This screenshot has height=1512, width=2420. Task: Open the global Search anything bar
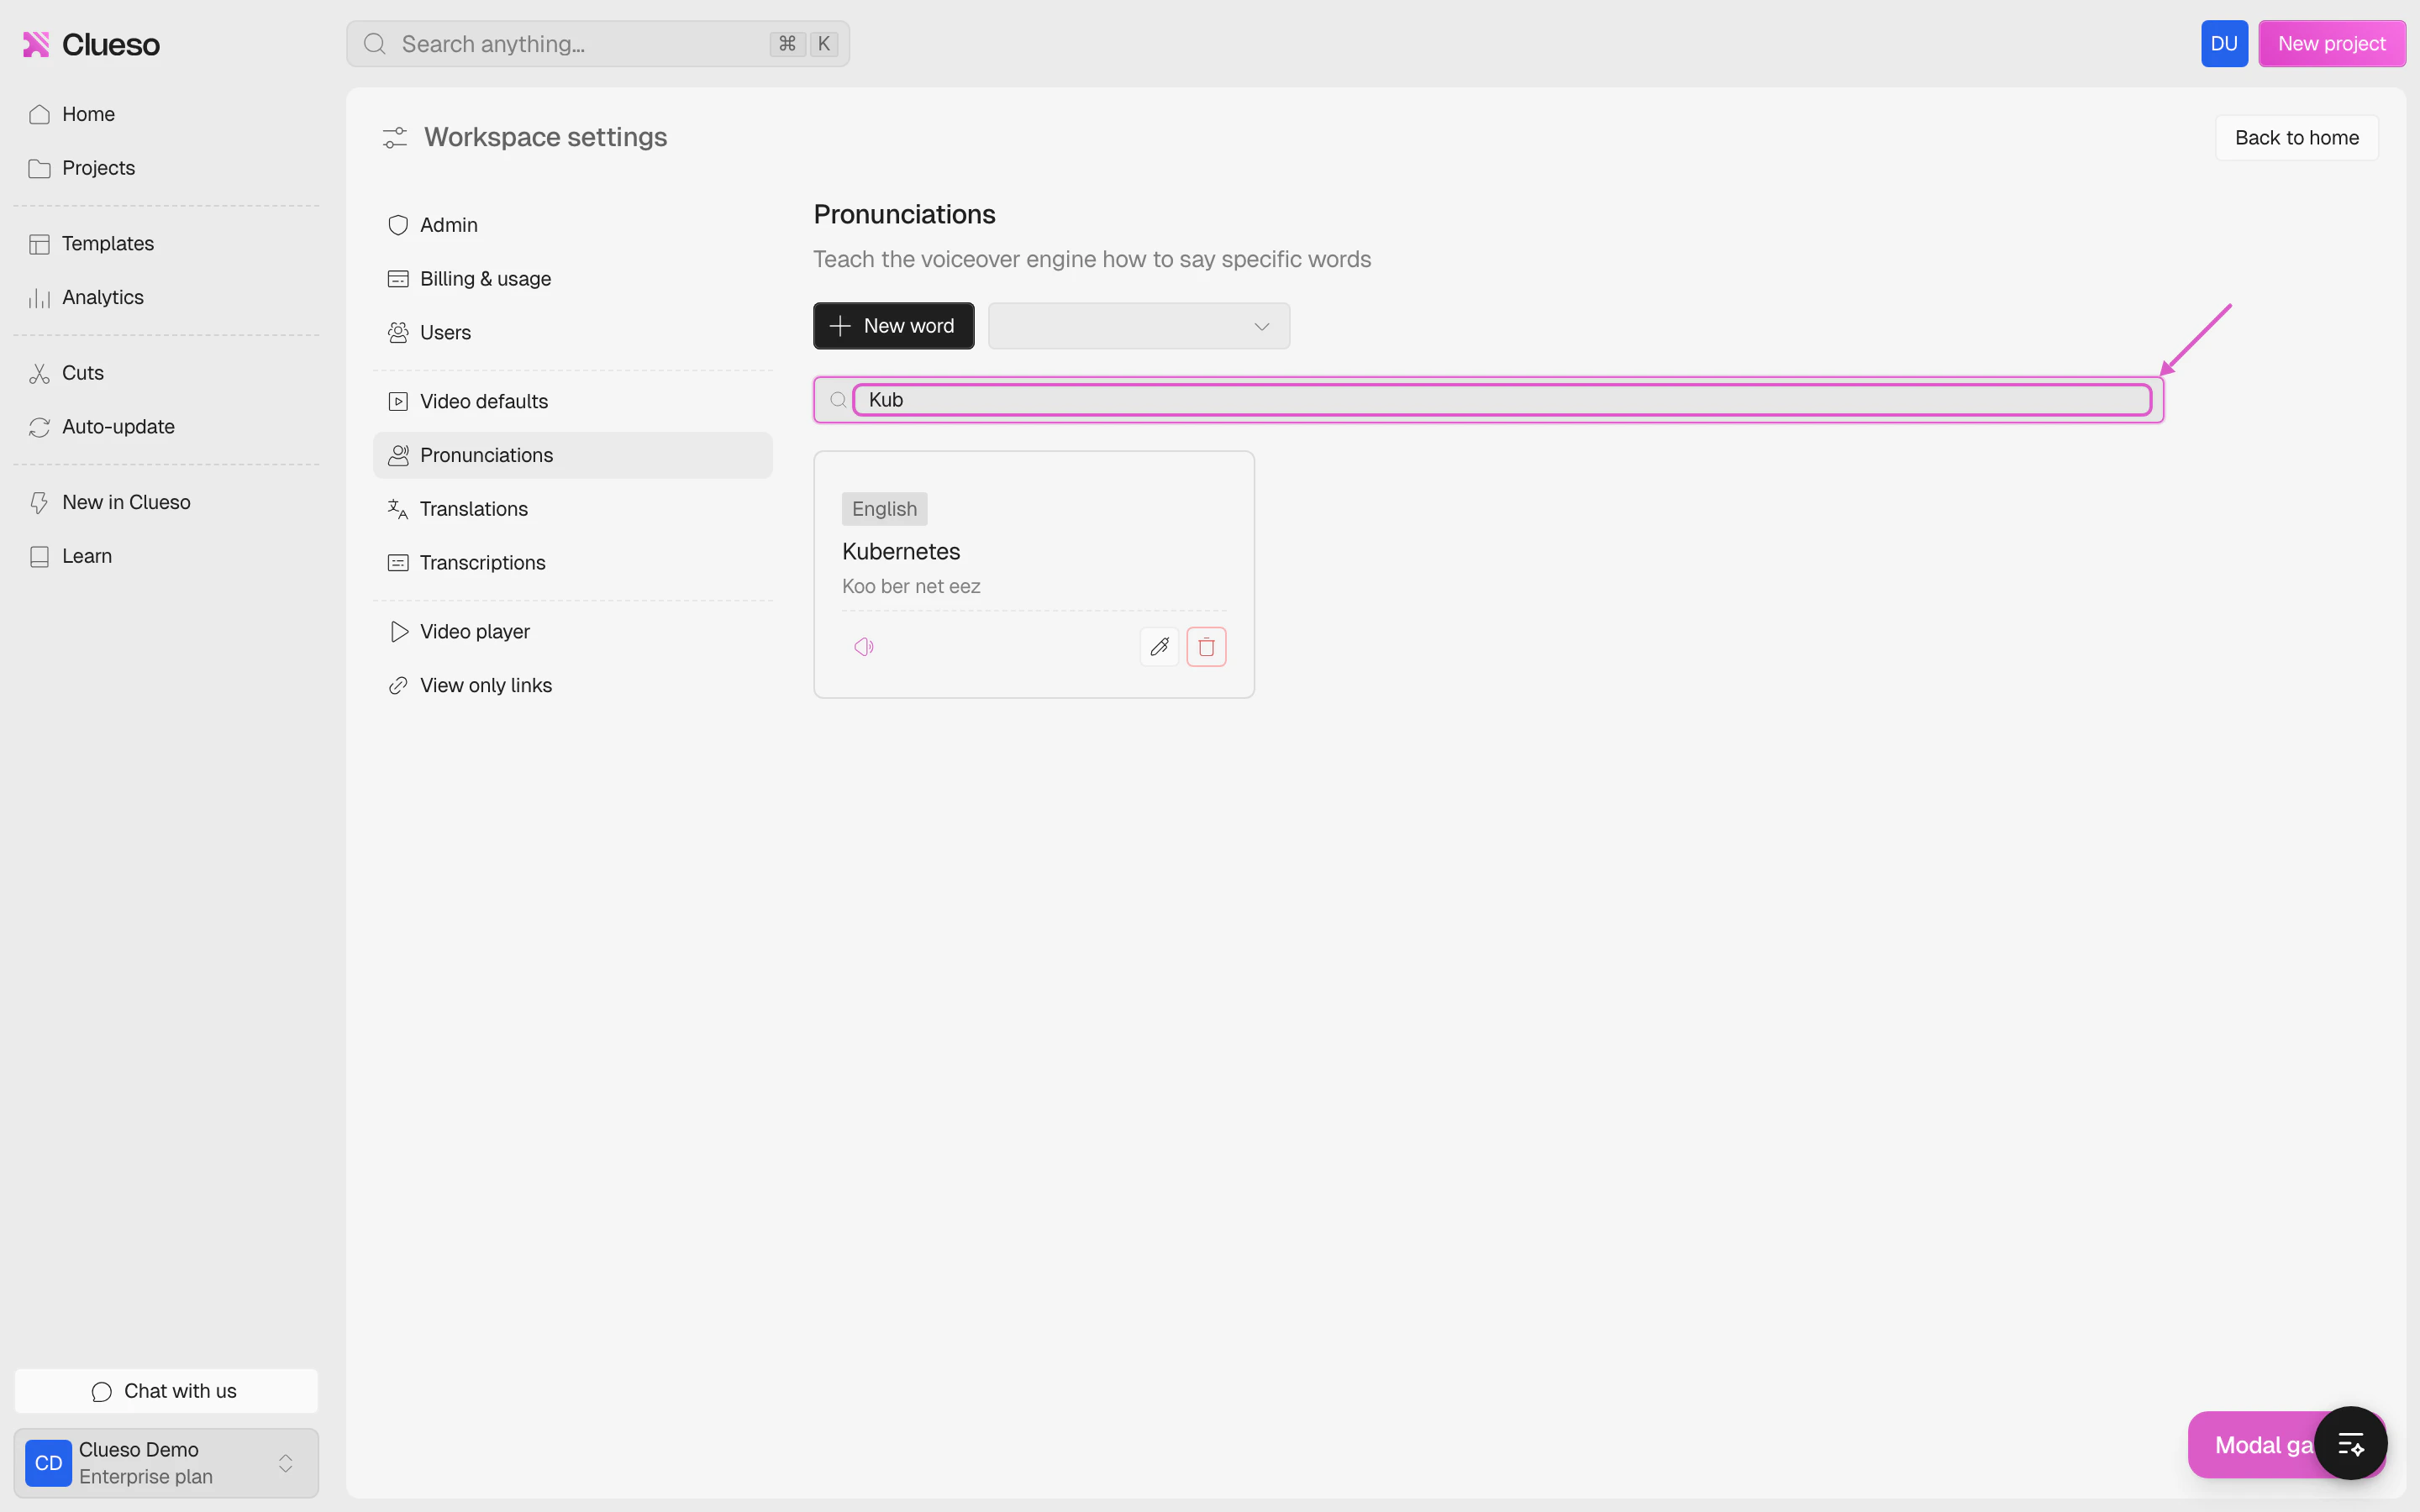point(597,44)
